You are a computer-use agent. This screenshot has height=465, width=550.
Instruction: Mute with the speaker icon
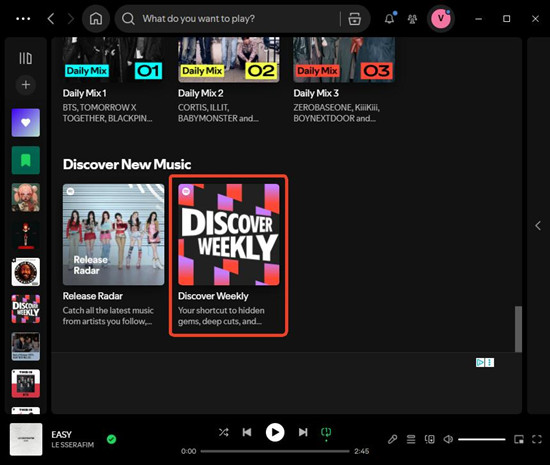448,439
